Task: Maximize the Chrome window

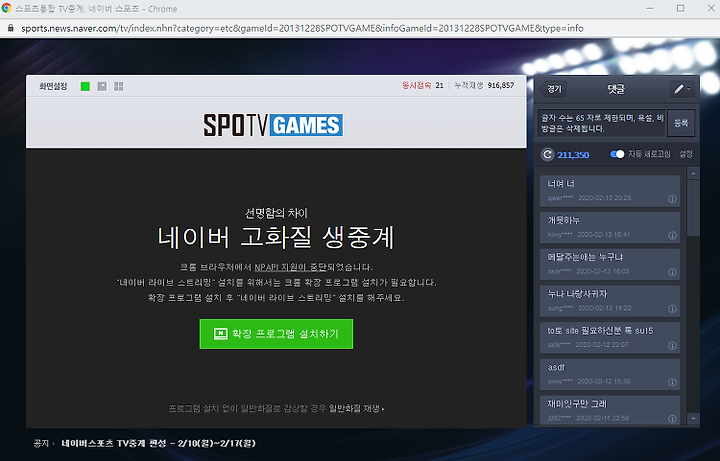Action: (x=681, y=8)
